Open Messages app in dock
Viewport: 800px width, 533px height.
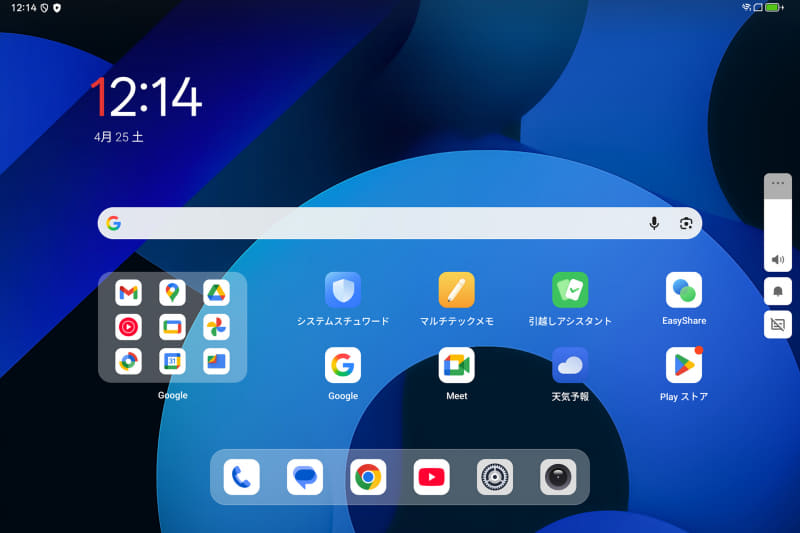pos(305,477)
